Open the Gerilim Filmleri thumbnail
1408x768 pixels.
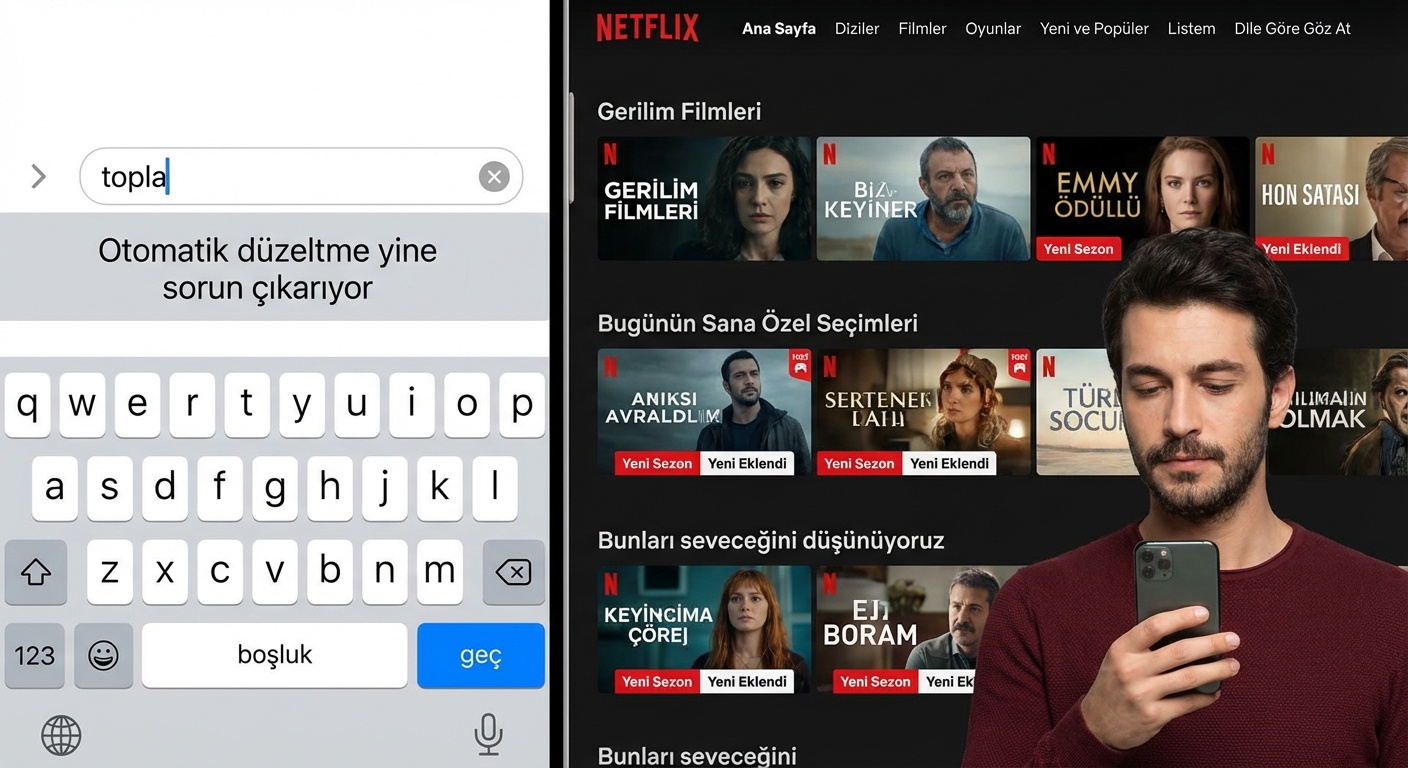pyautogui.click(x=704, y=199)
